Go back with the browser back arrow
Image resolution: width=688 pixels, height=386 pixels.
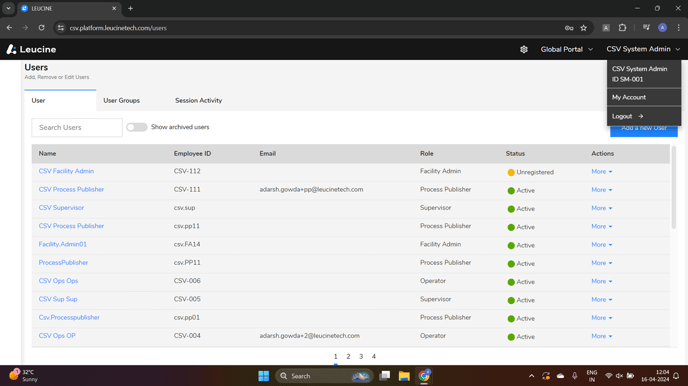(9, 28)
